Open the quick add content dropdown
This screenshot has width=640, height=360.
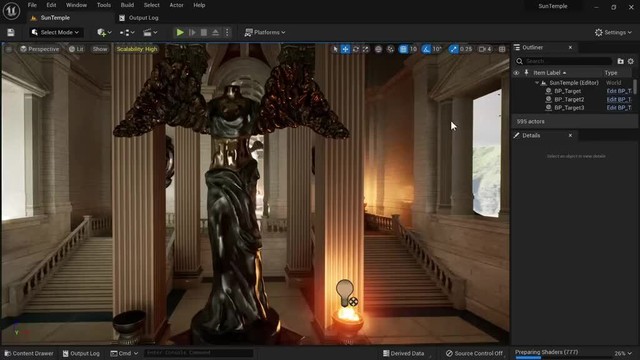[104, 32]
